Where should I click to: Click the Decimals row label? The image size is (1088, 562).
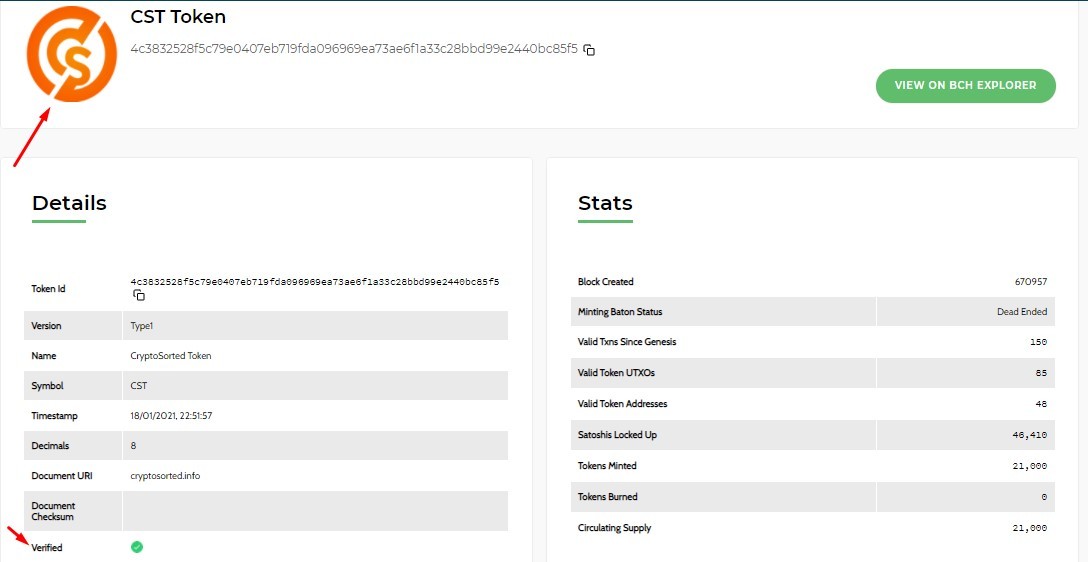(x=50, y=445)
